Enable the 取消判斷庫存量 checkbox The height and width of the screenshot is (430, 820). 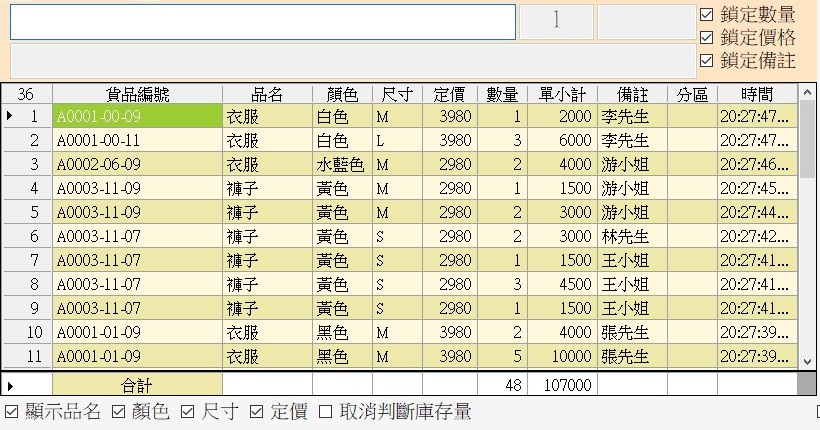(x=325, y=412)
